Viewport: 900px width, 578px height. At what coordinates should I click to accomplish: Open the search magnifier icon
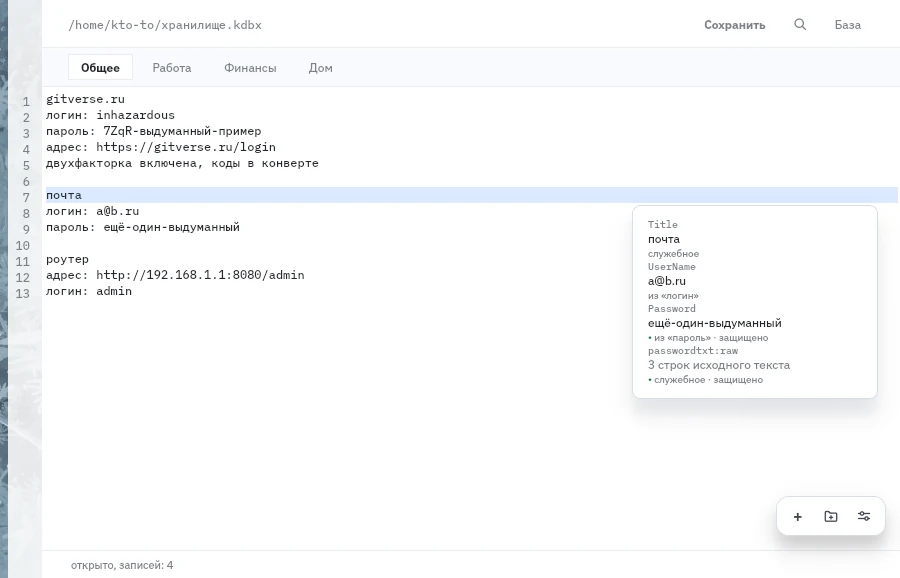point(800,25)
